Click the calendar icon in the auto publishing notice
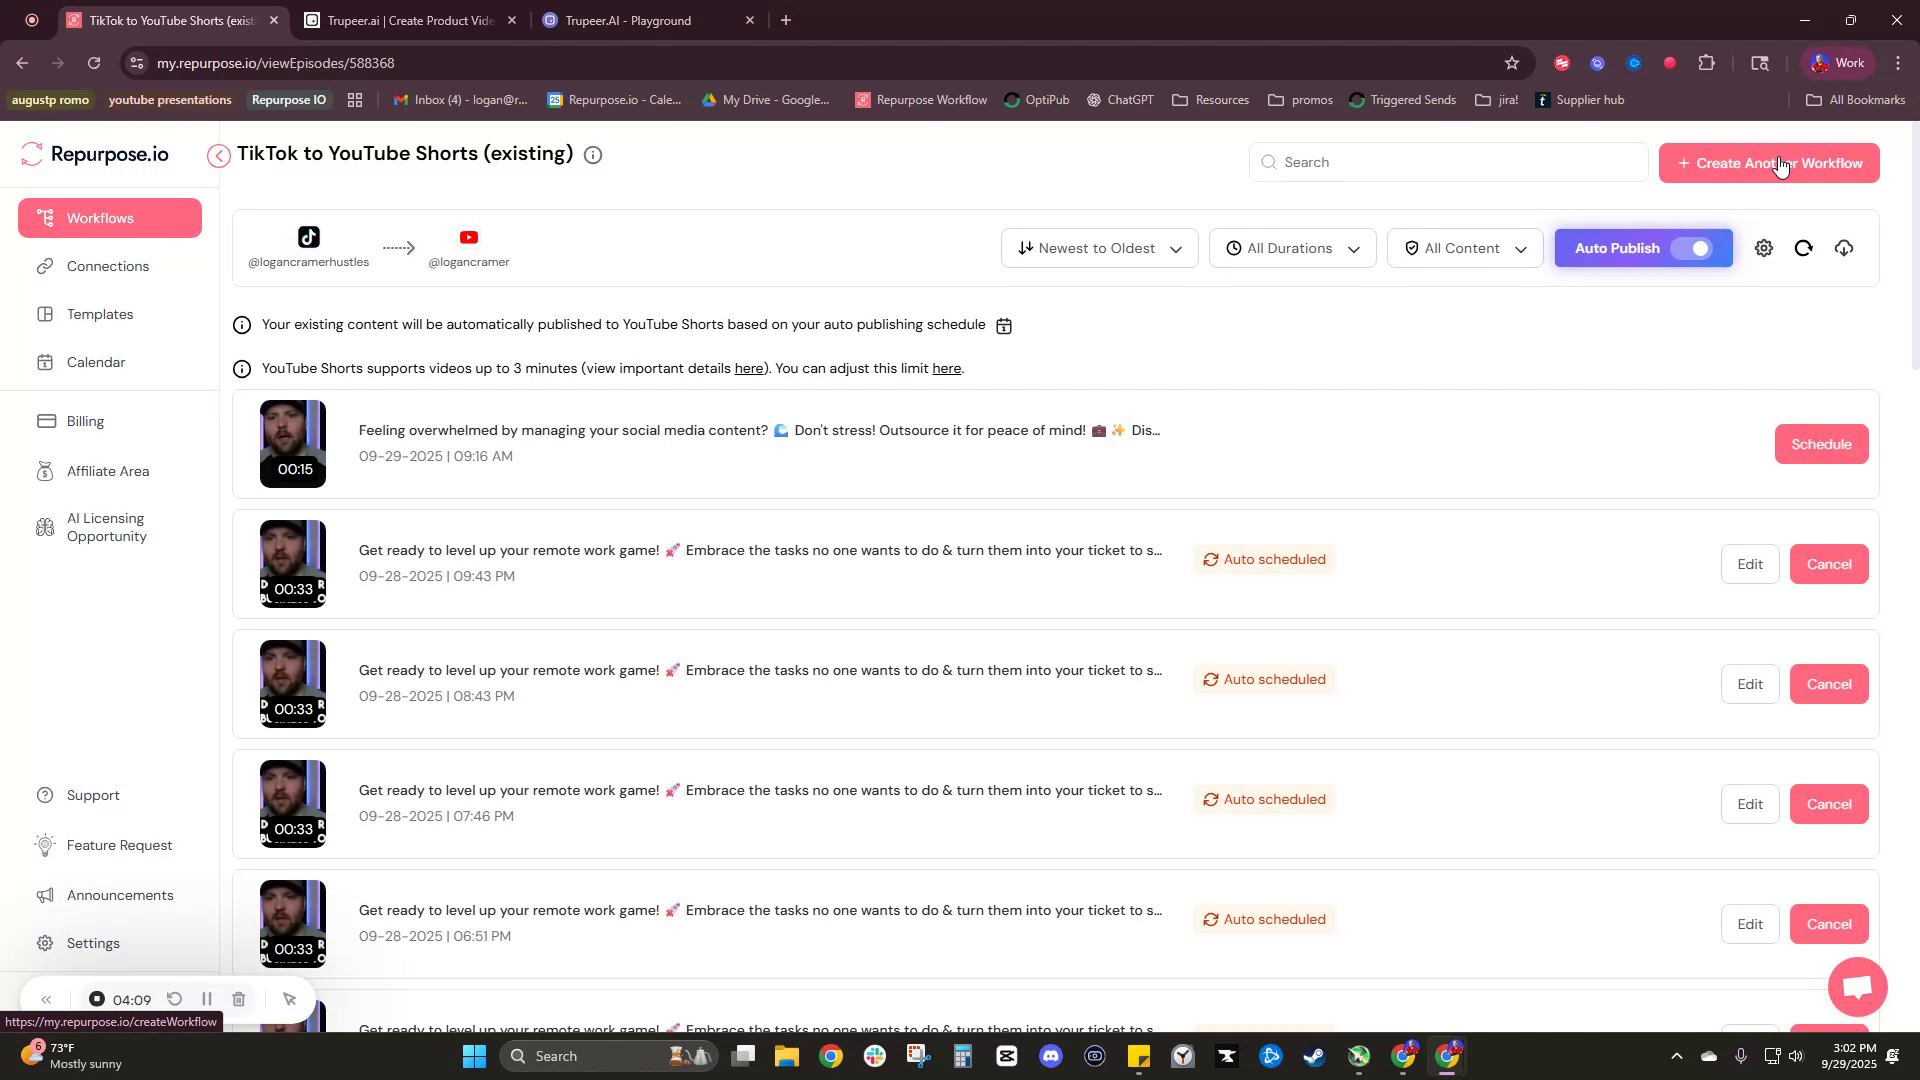 (1004, 324)
